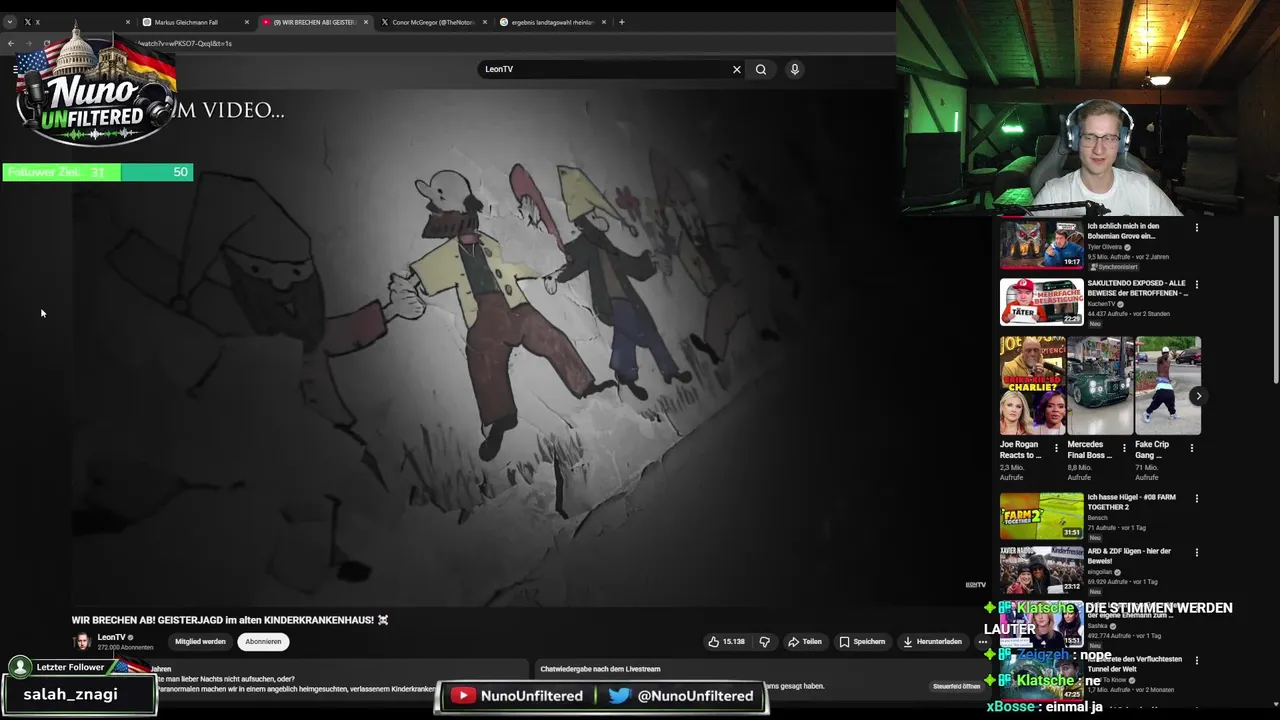This screenshot has height=720, width=1280.
Task: Save video with Speichern button
Action: click(x=862, y=642)
